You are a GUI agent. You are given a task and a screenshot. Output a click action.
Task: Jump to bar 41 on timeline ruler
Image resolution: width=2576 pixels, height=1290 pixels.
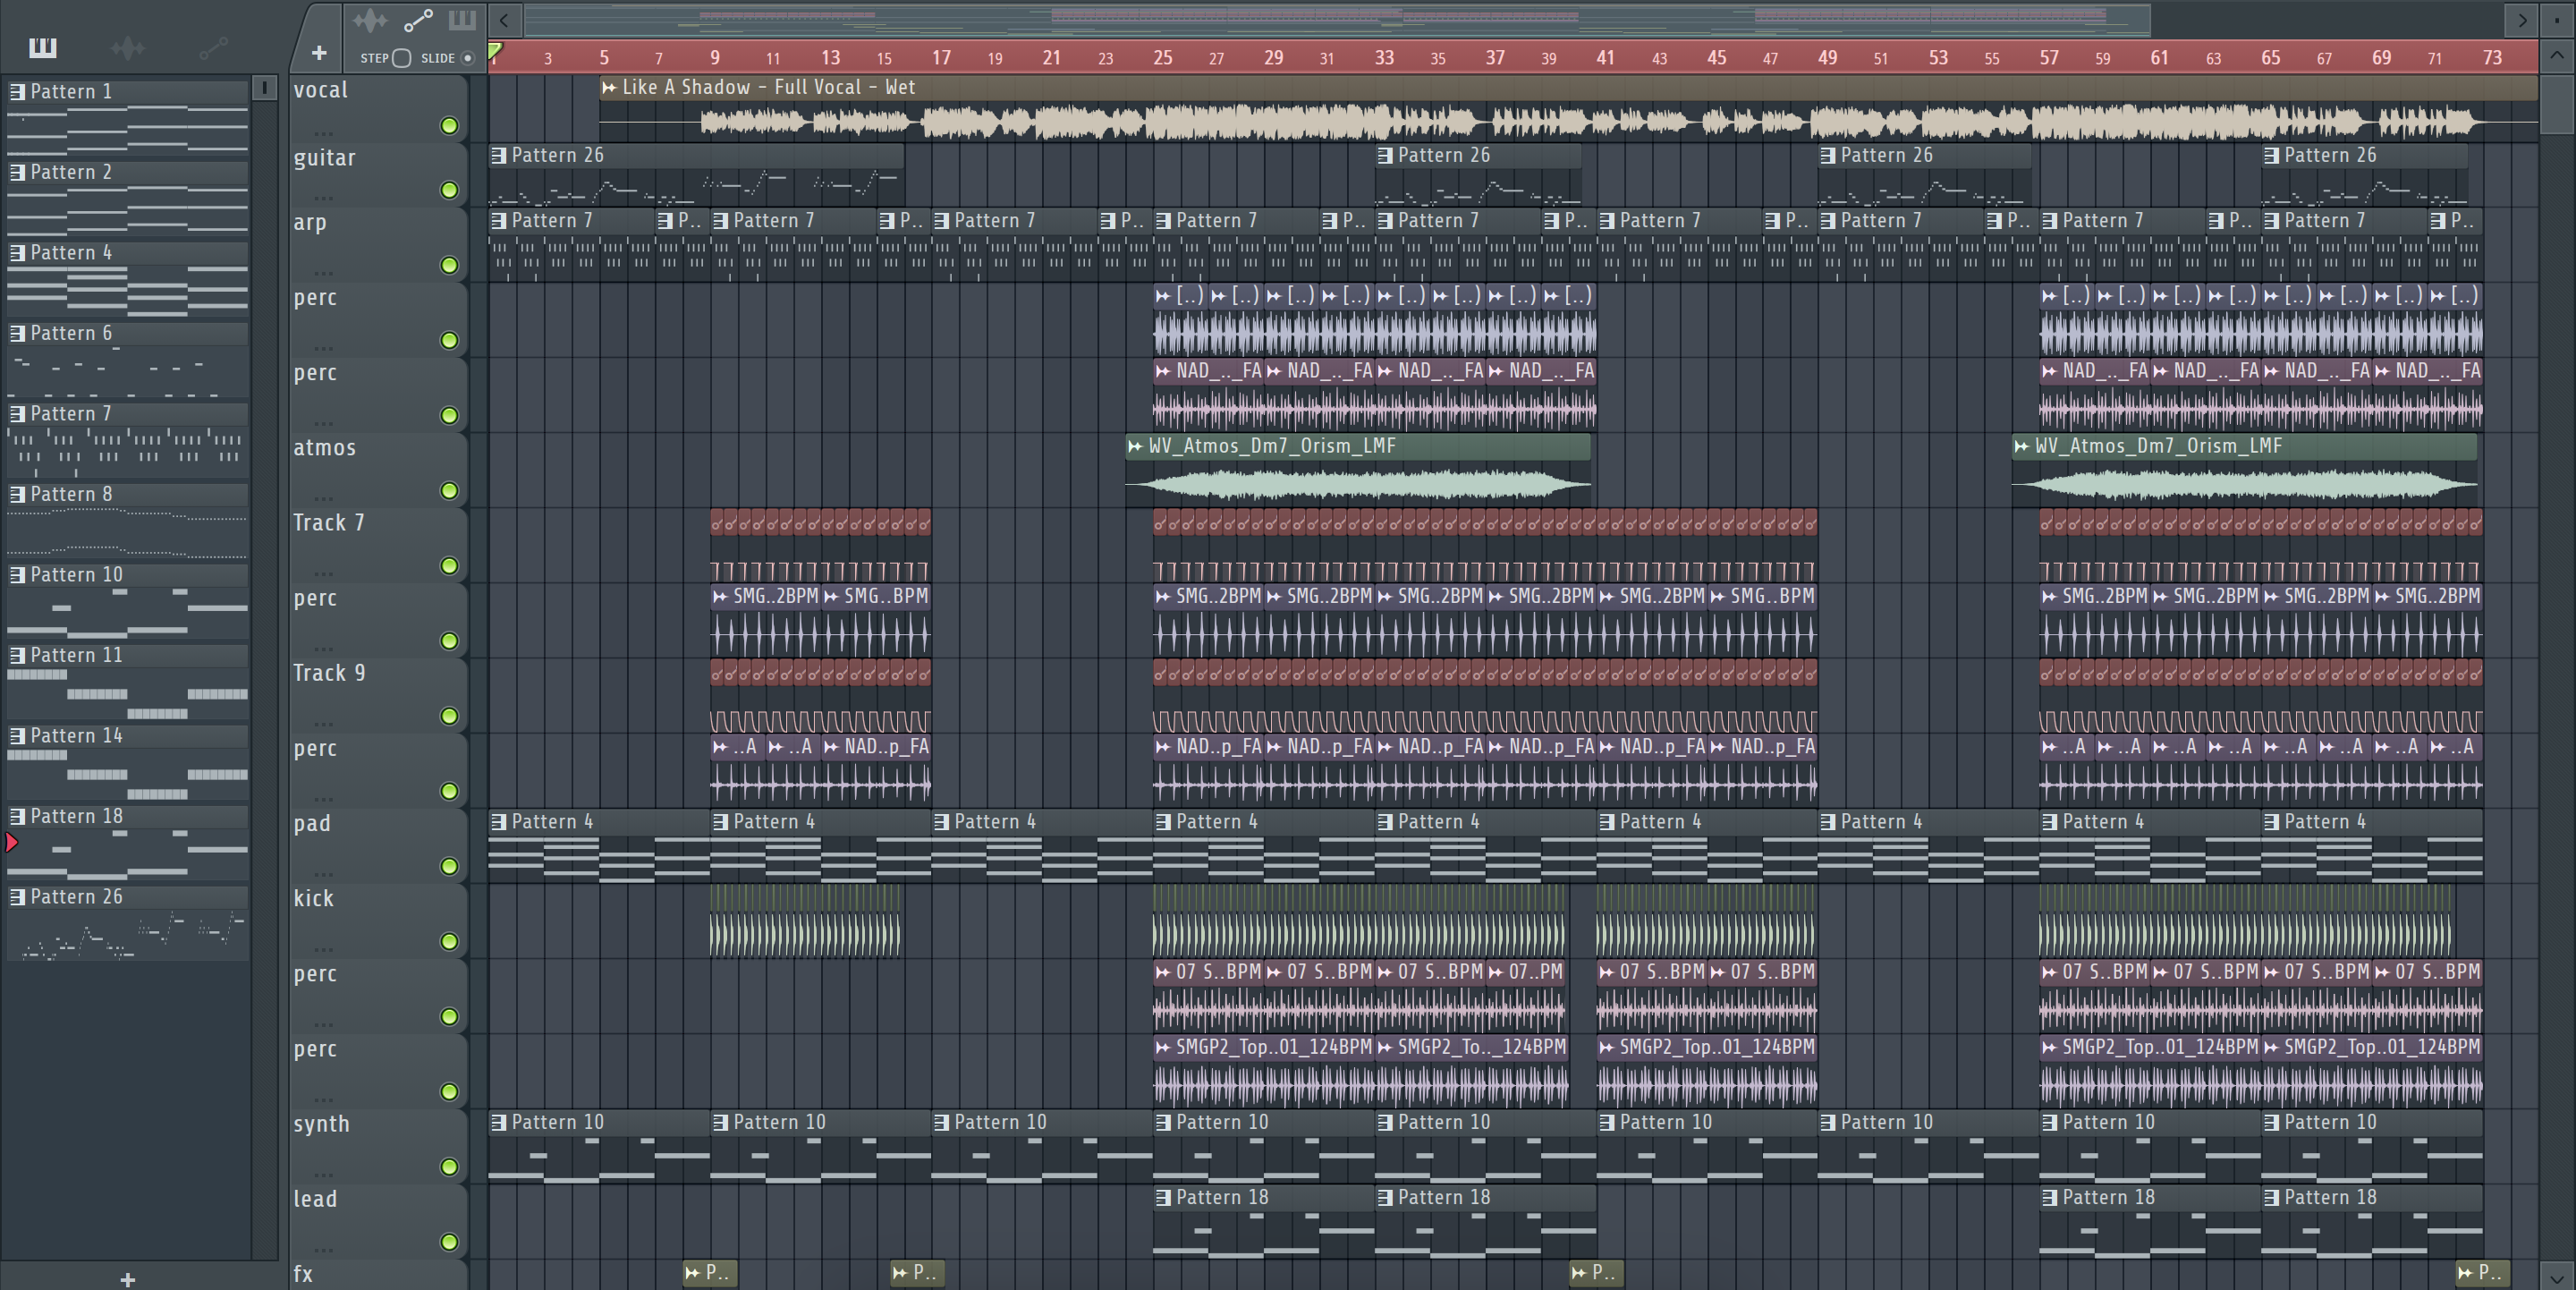coord(1605,58)
